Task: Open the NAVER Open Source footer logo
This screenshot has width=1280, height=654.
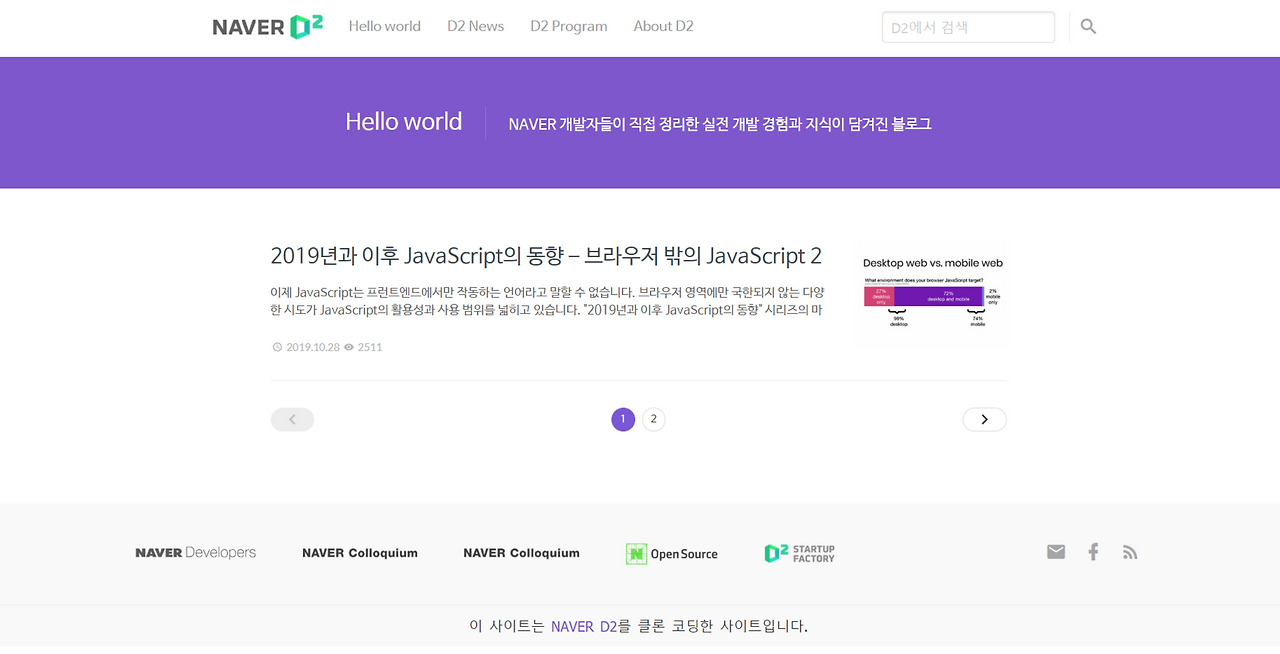Action: point(672,553)
